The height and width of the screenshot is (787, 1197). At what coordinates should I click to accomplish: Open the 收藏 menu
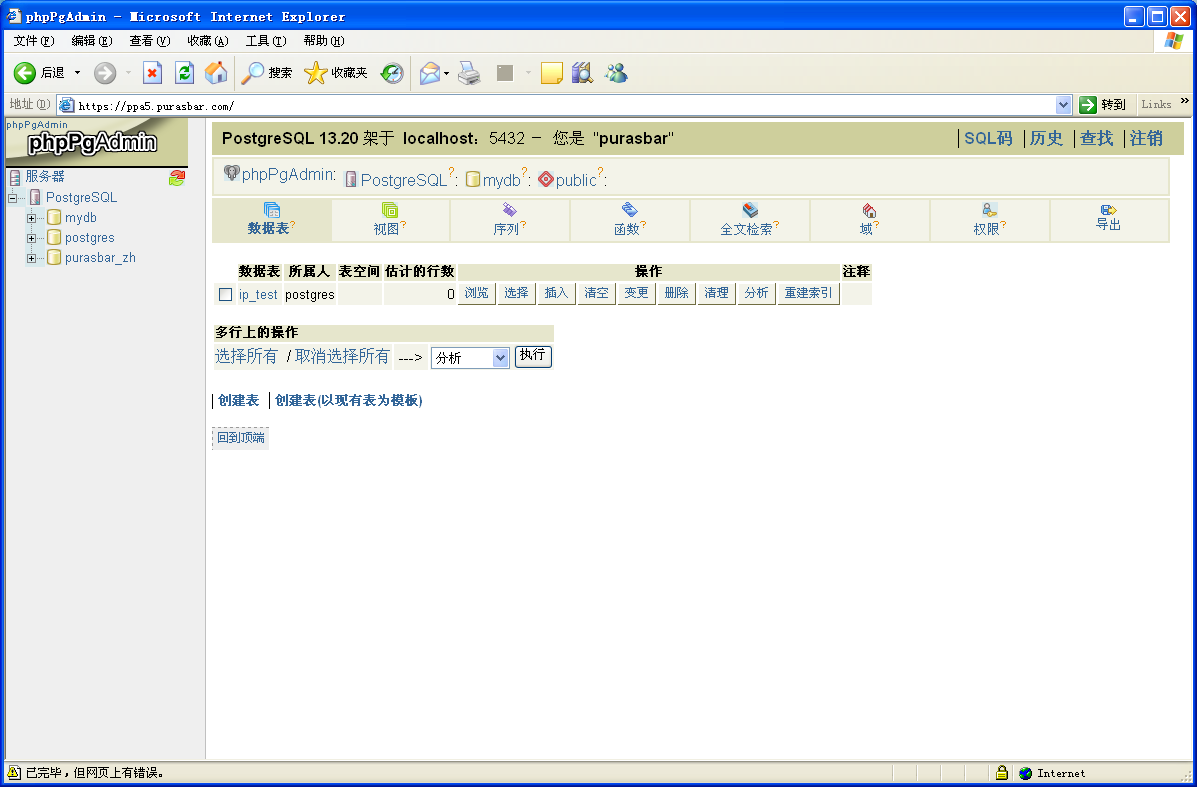coord(208,40)
